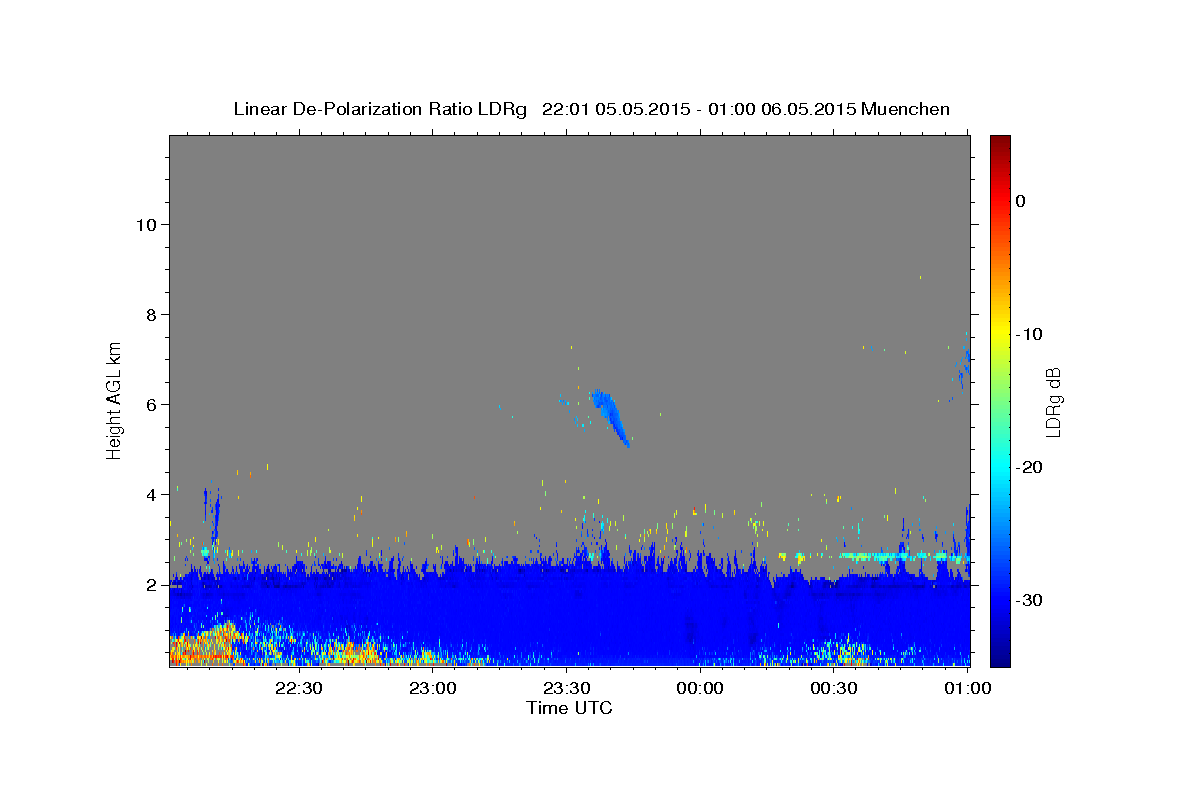
Task: Click the orange-red high LDR patch at lower left
Action: (x=202, y=645)
